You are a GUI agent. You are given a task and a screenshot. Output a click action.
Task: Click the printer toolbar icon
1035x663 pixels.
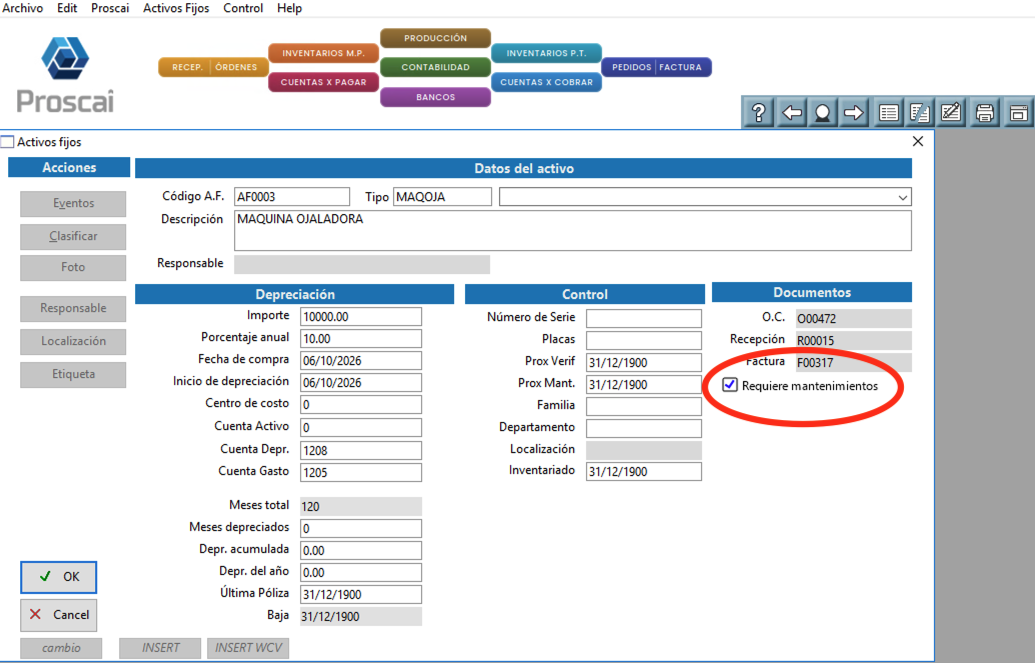tap(985, 112)
